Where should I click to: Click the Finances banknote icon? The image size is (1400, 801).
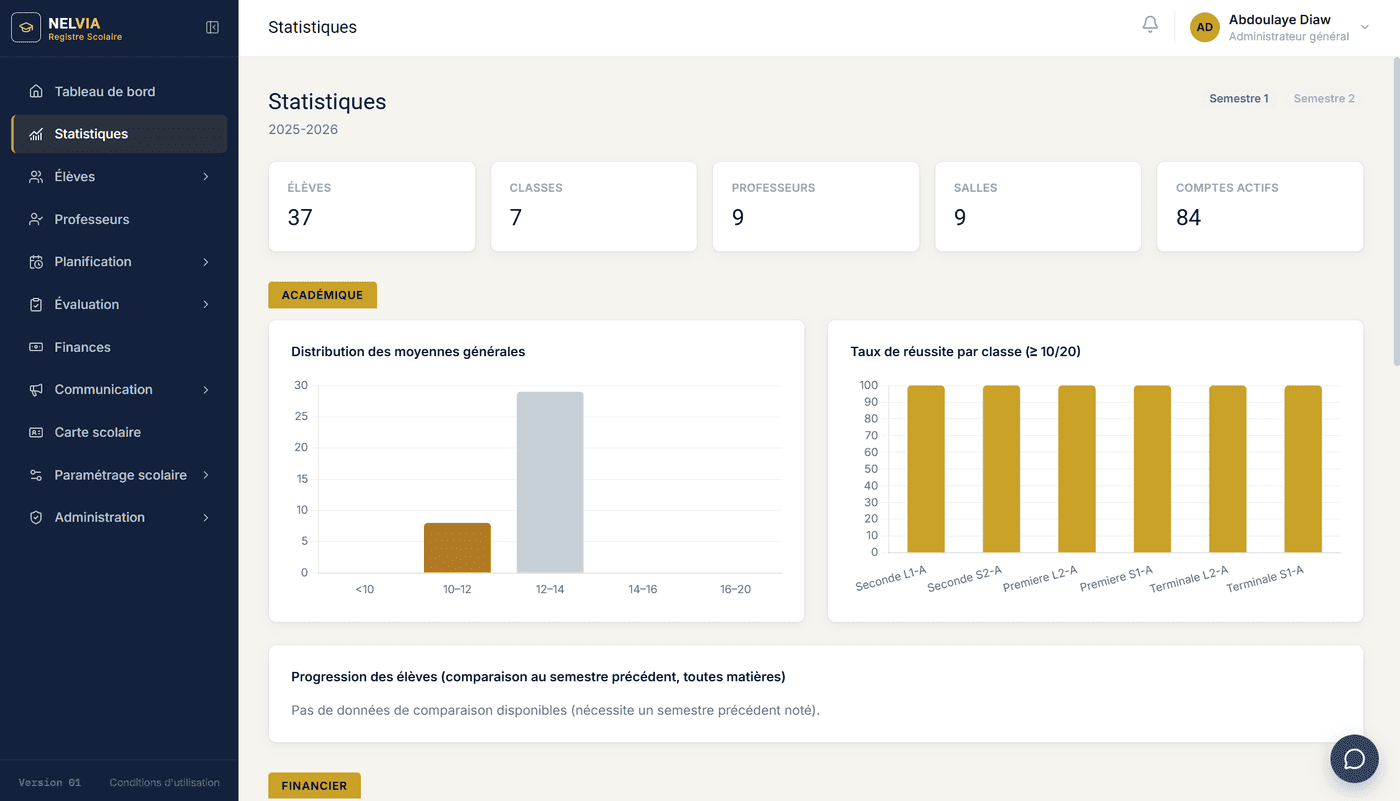pyautogui.click(x=36, y=347)
